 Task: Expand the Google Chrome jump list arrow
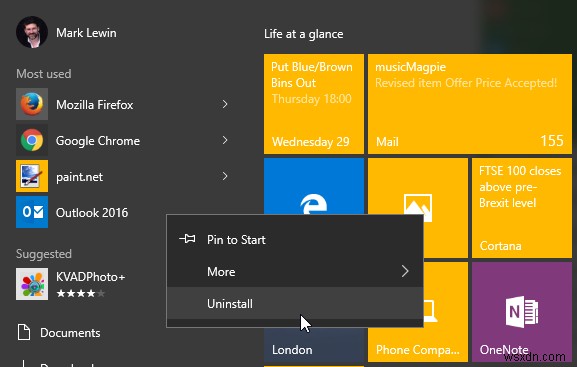(225, 140)
